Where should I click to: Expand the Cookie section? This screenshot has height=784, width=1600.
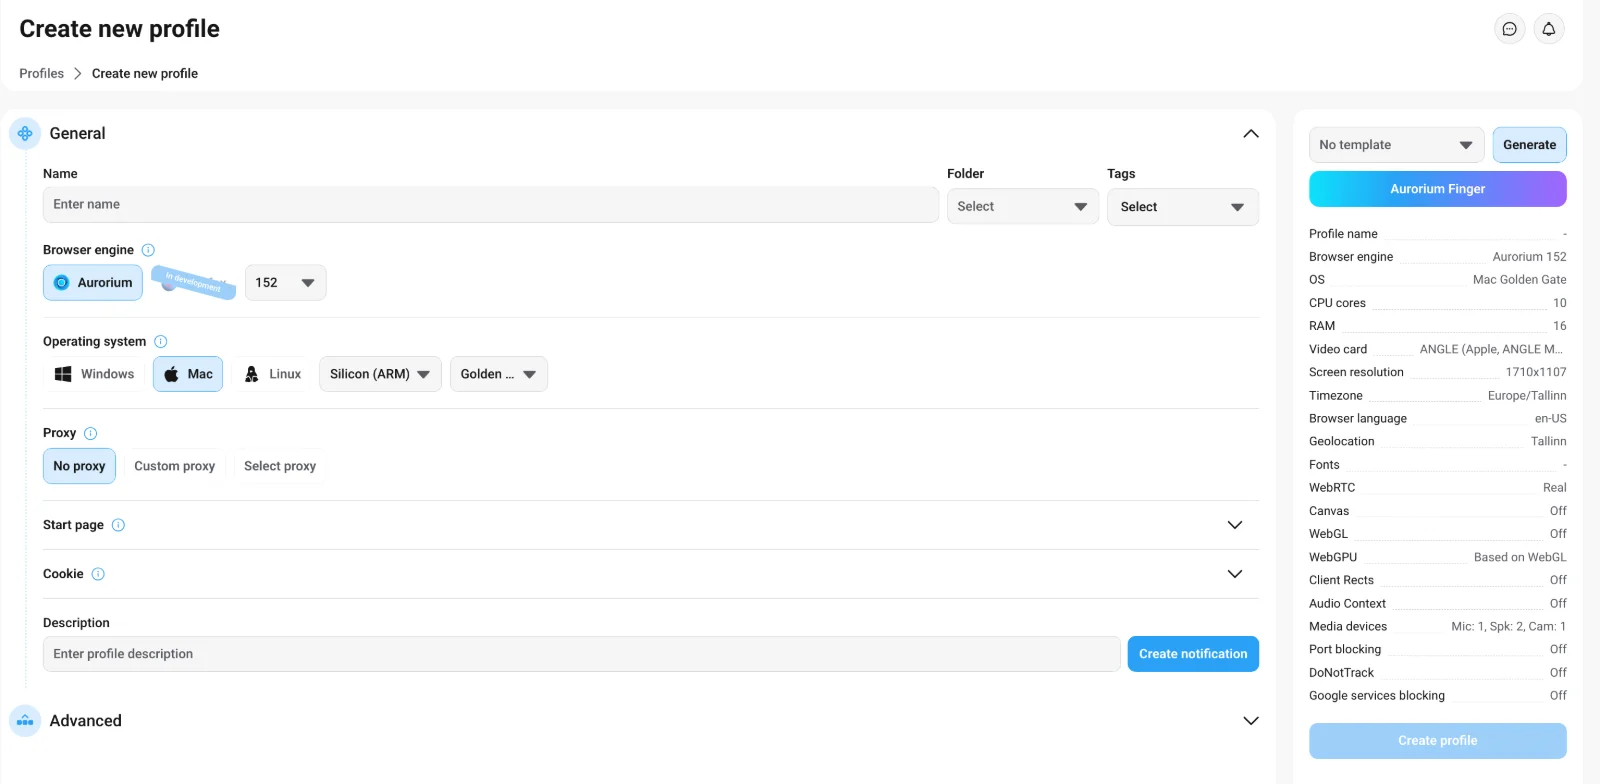(x=1235, y=574)
